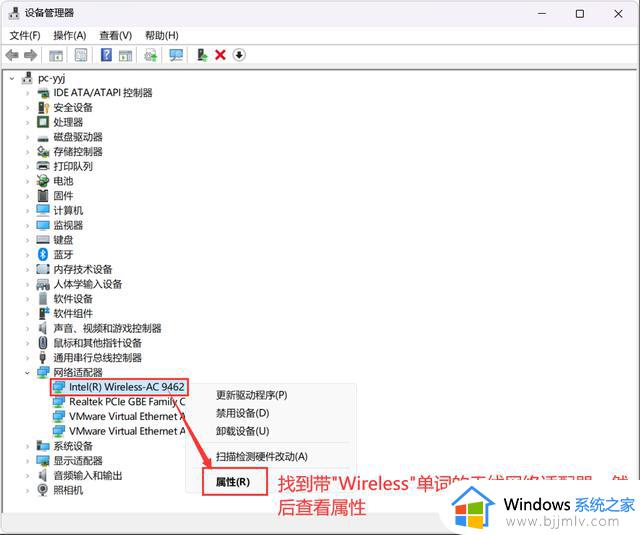Click the keyboard (键盘) category icon

[43, 240]
